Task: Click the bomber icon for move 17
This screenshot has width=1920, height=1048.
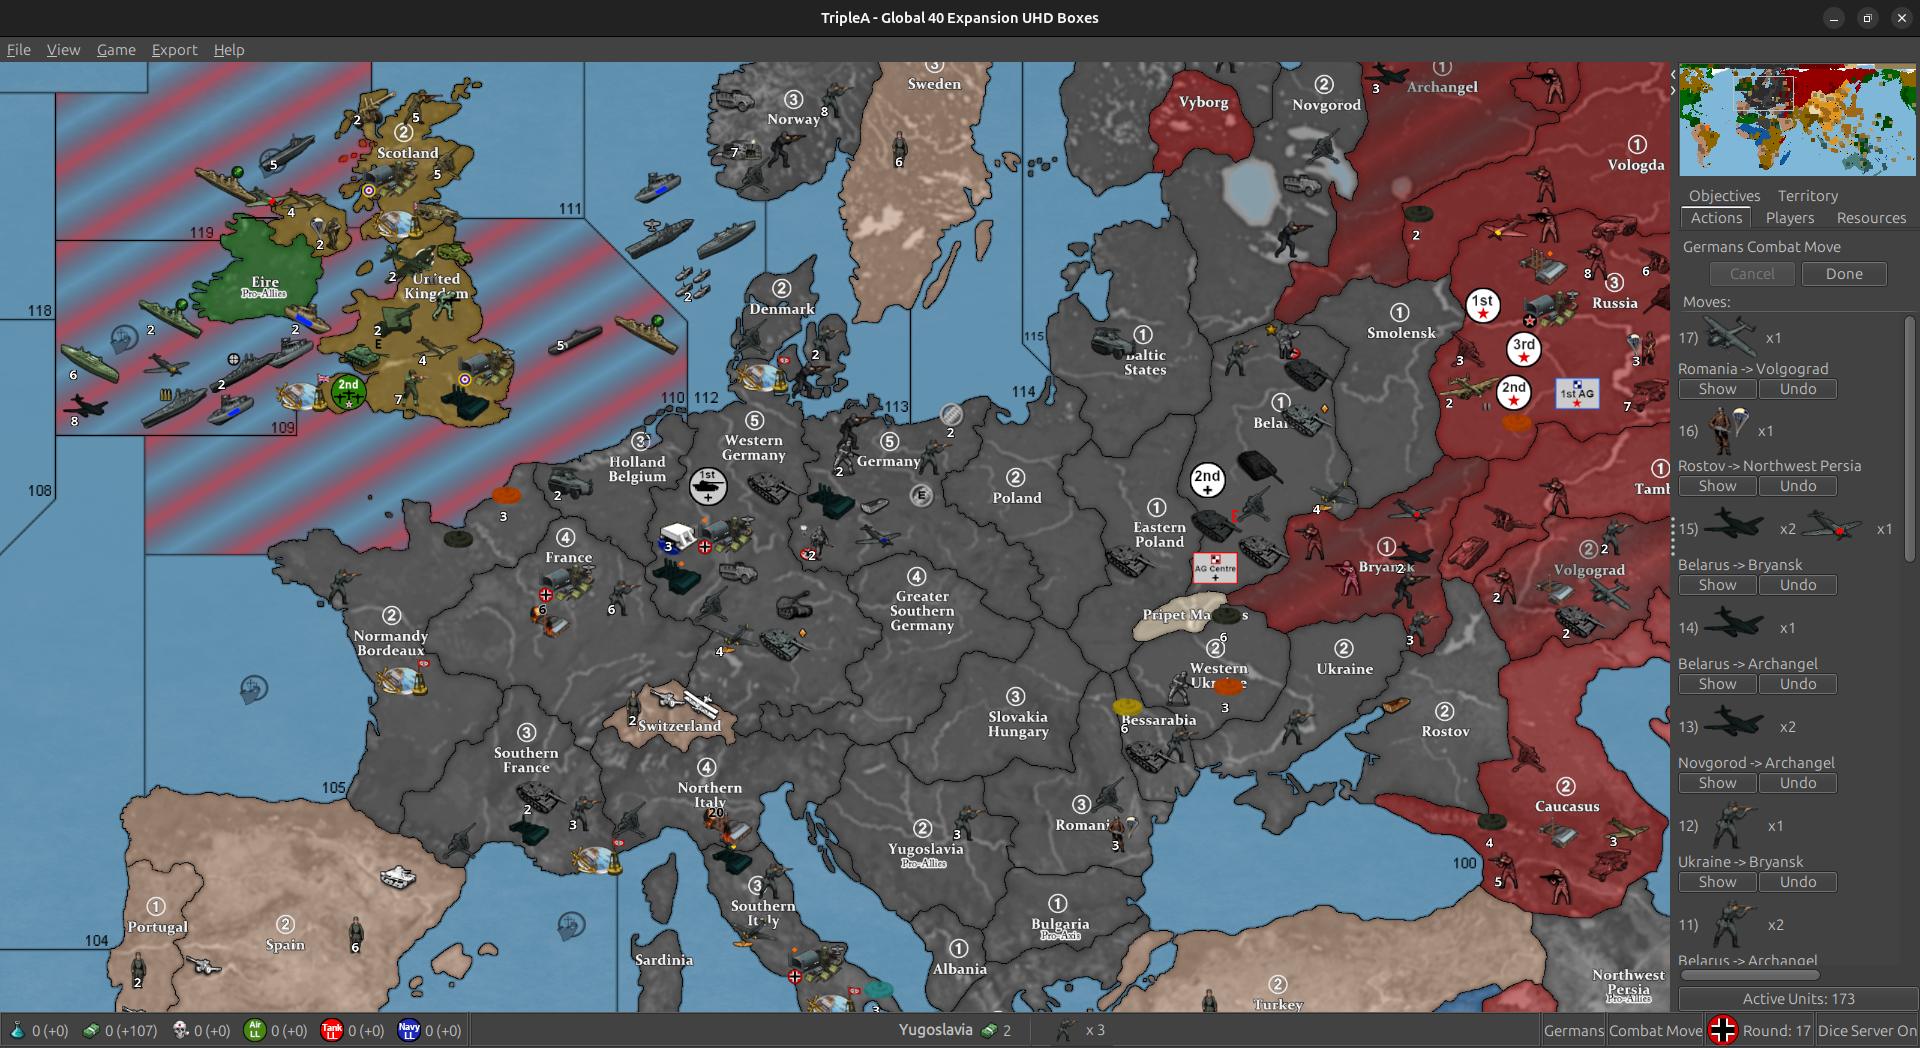Action: [1729, 336]
